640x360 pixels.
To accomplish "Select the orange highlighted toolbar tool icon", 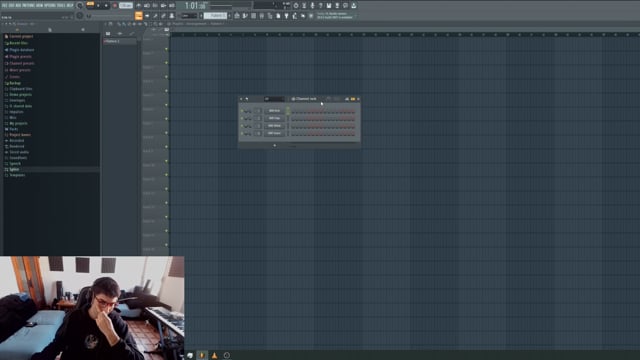I will coord(139,16).
